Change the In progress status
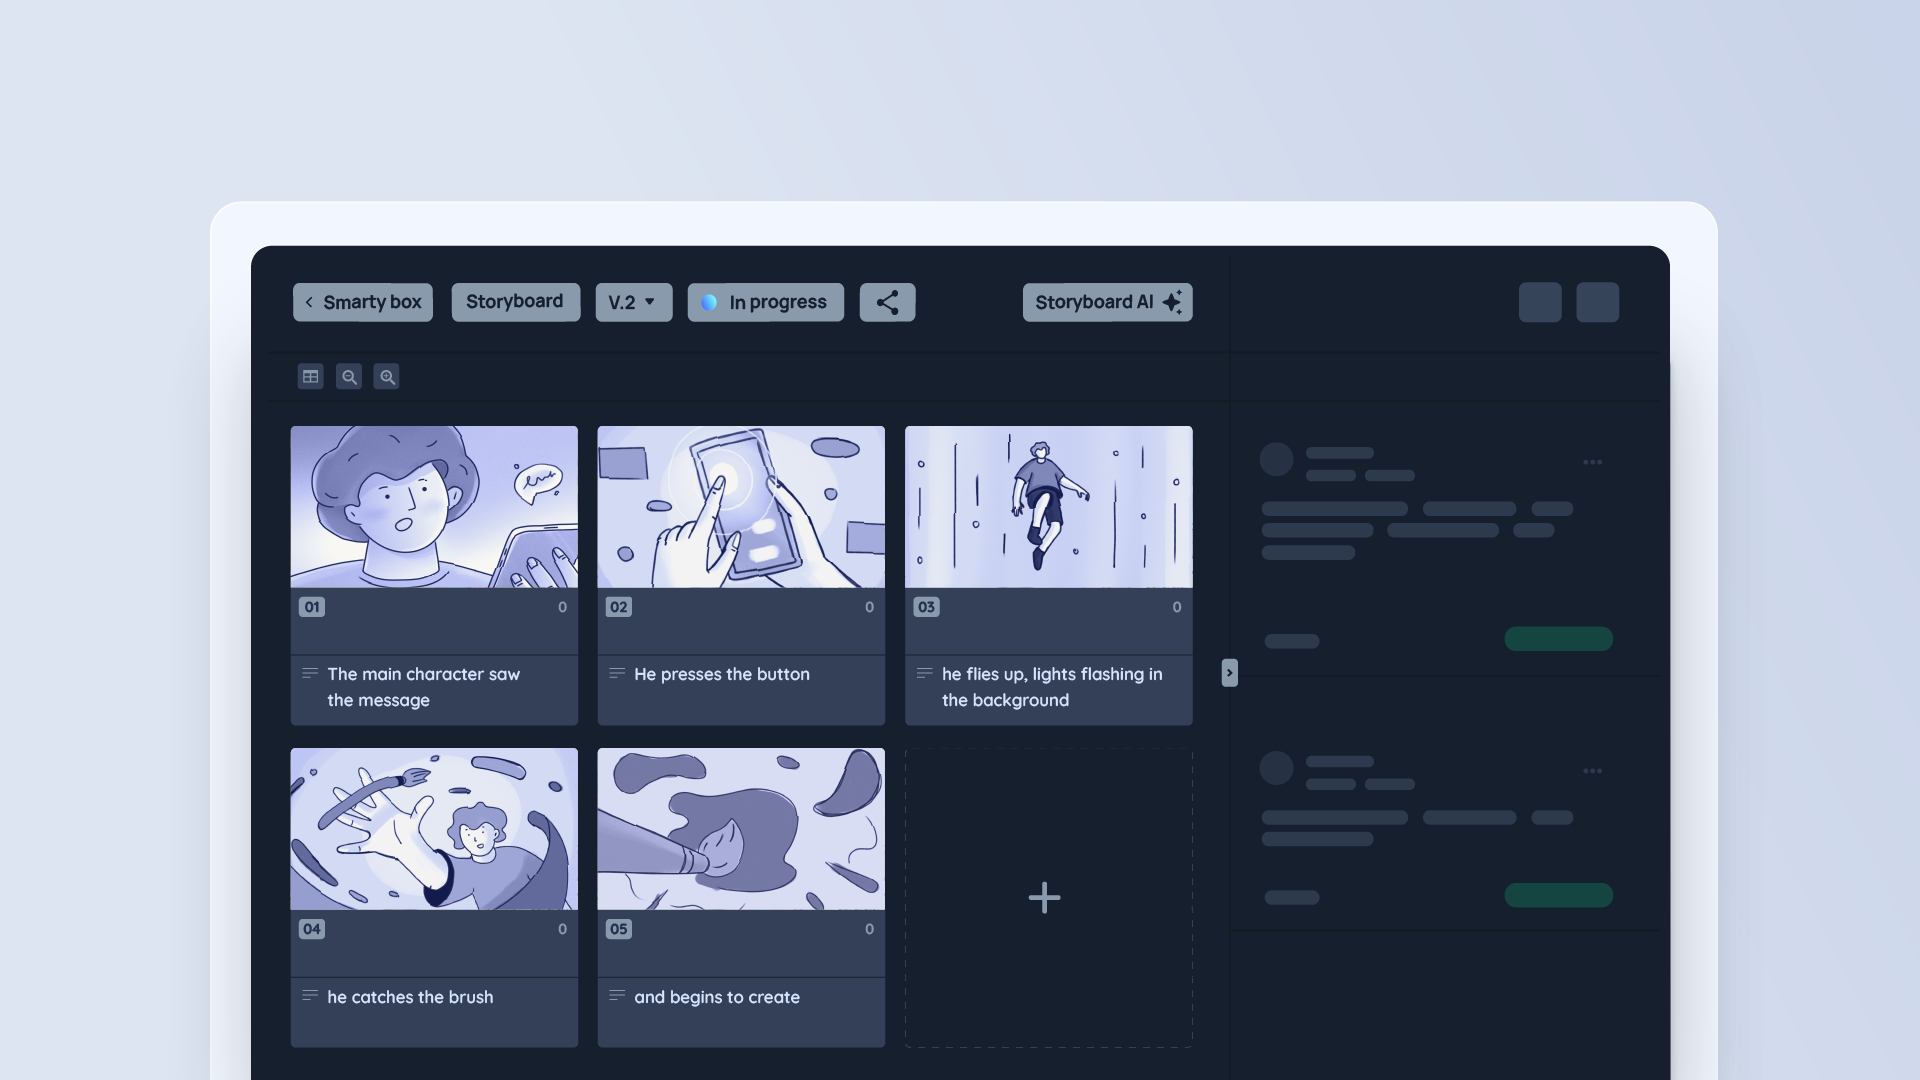The height and width of the screenshot is (1080, 1920). 765,302
